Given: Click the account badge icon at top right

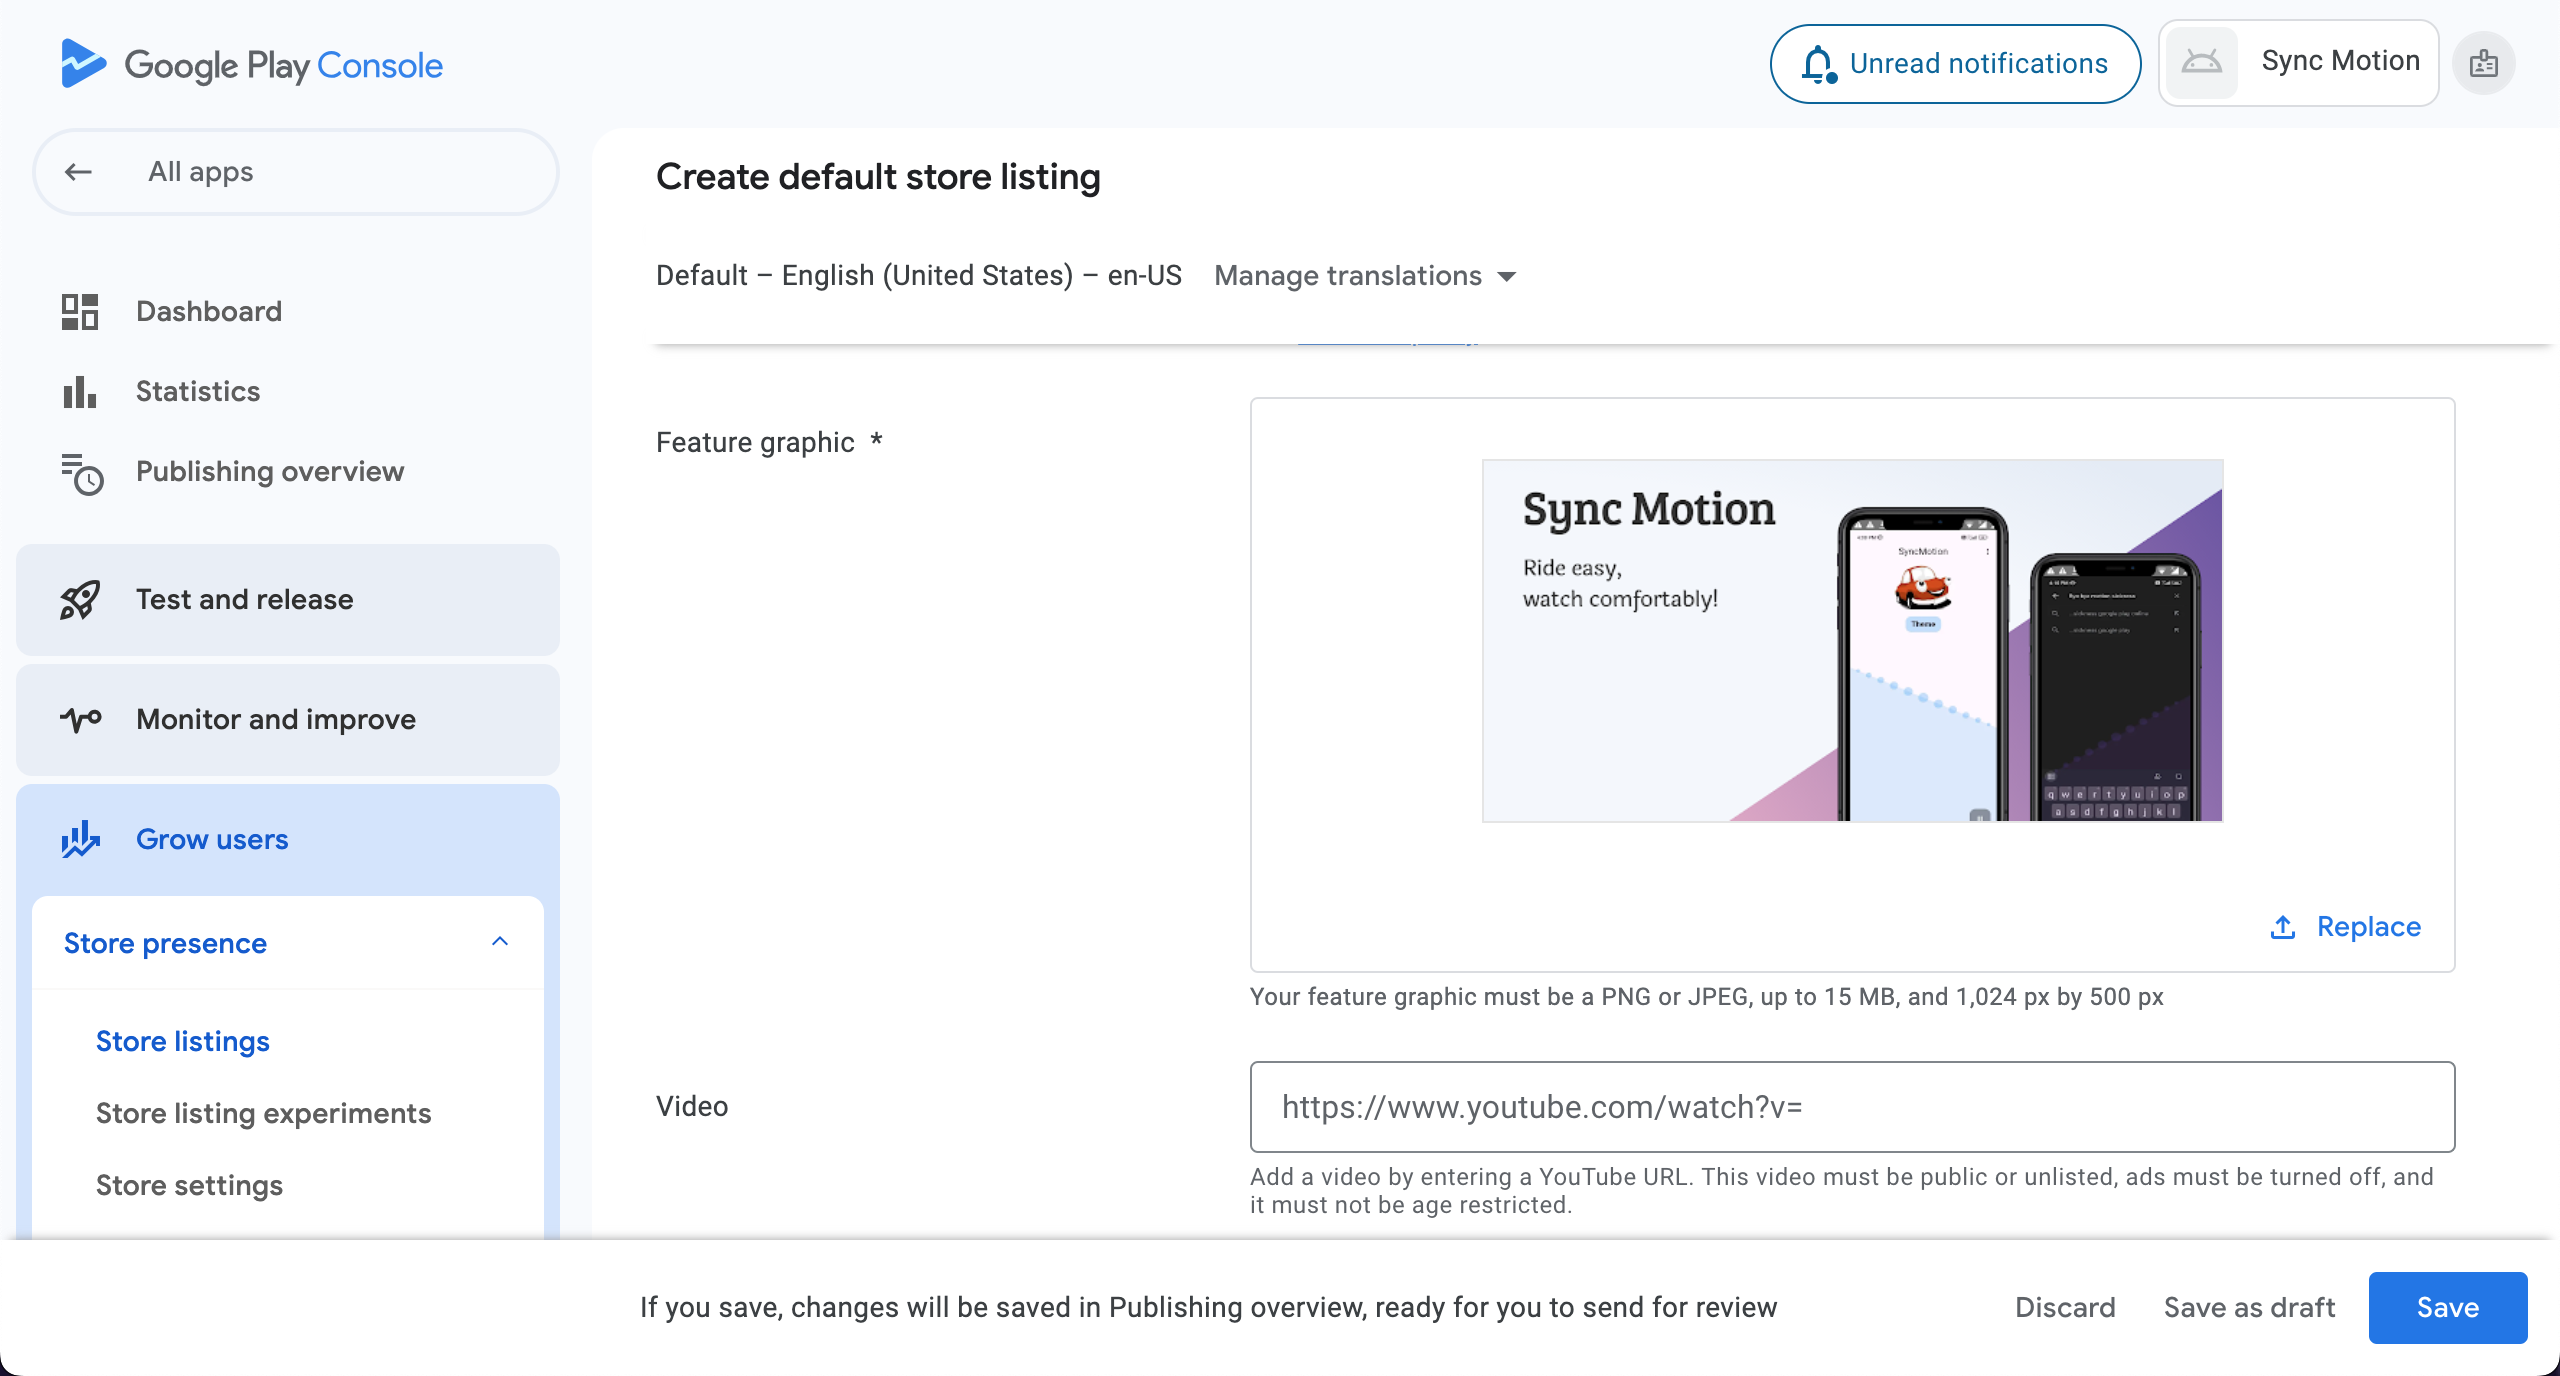Looking at the screenshot, I should [2484, 63].
